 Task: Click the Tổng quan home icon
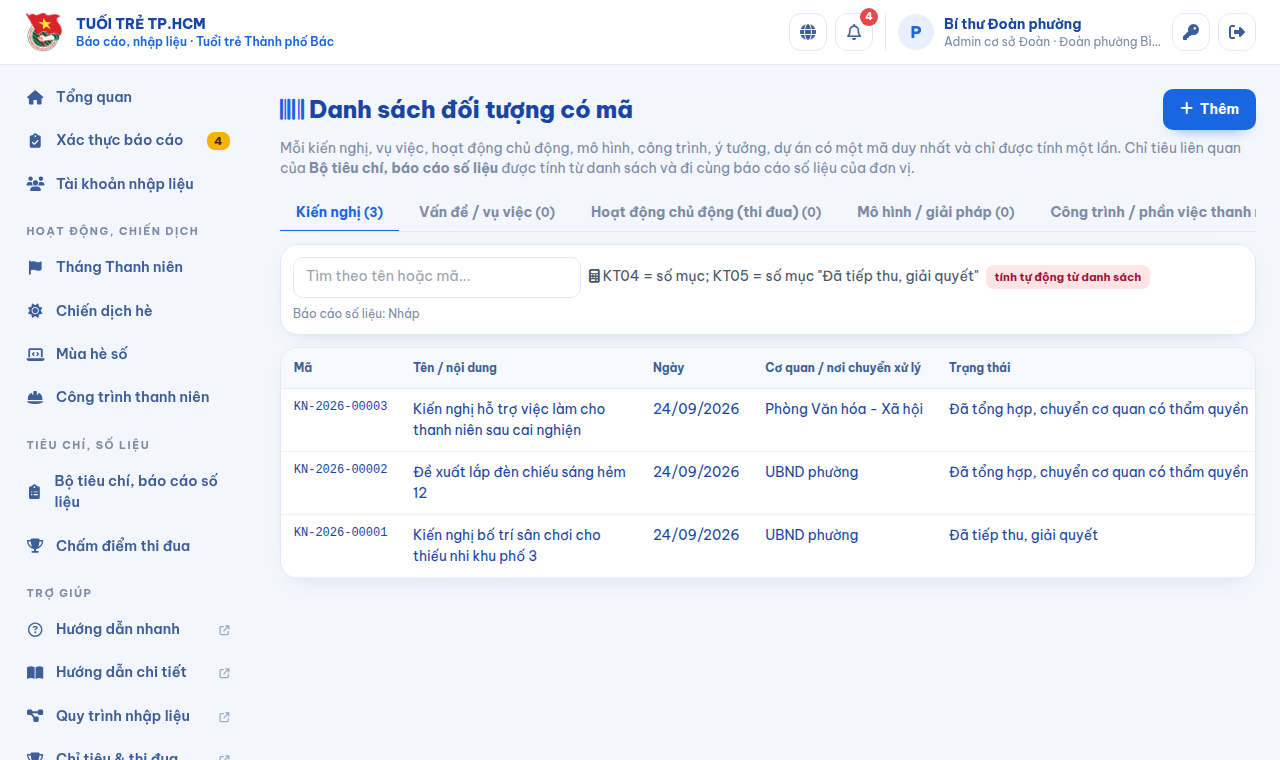pos(35,98)
